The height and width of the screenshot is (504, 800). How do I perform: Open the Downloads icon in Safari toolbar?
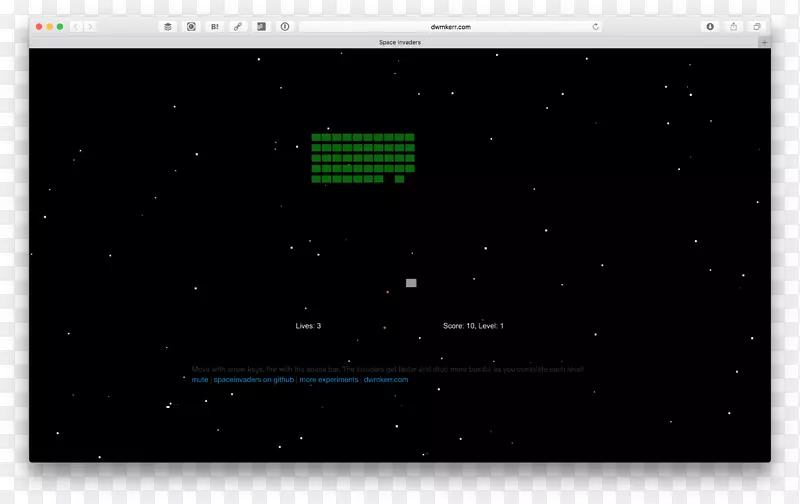[x=710, y=27]
